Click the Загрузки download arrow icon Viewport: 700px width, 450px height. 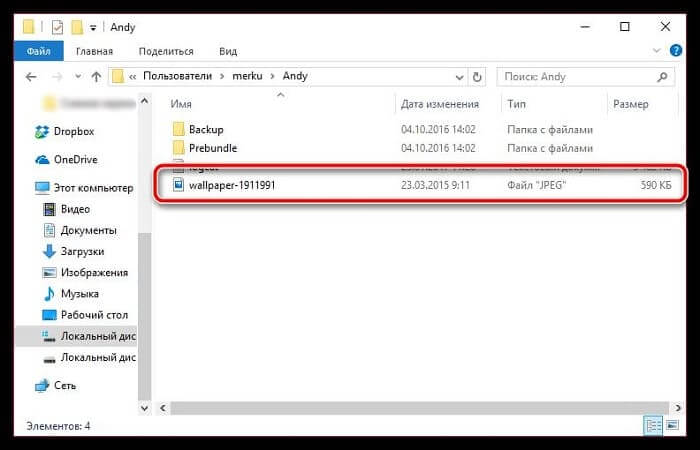pyautogui.click(x=49, y=251)
